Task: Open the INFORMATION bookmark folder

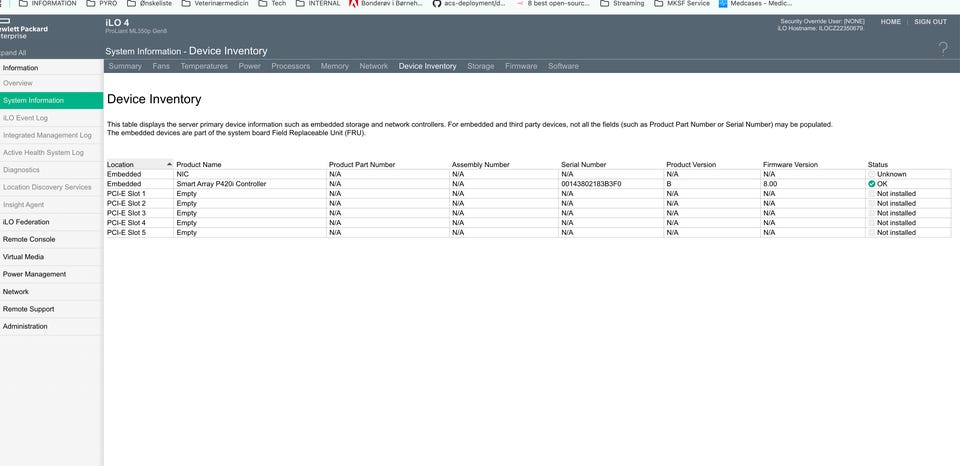Action: [x=48, y=4]
